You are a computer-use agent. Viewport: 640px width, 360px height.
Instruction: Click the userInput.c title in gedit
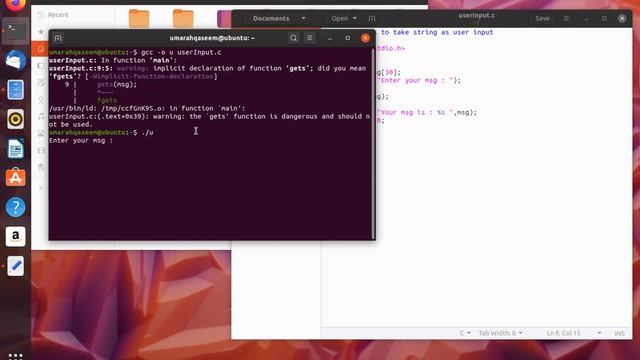pyautogui.click(x=476, y=16)
